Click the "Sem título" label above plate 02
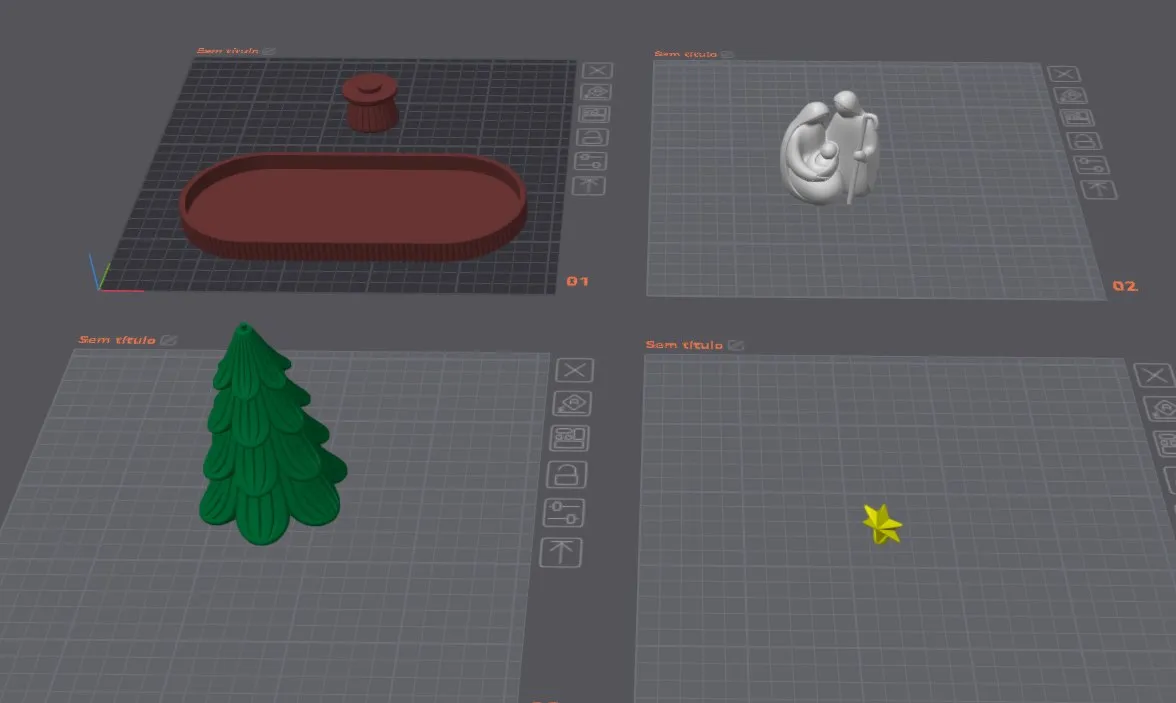The image size is (1176, 703). pyautogui.click(x=686, y=54)
